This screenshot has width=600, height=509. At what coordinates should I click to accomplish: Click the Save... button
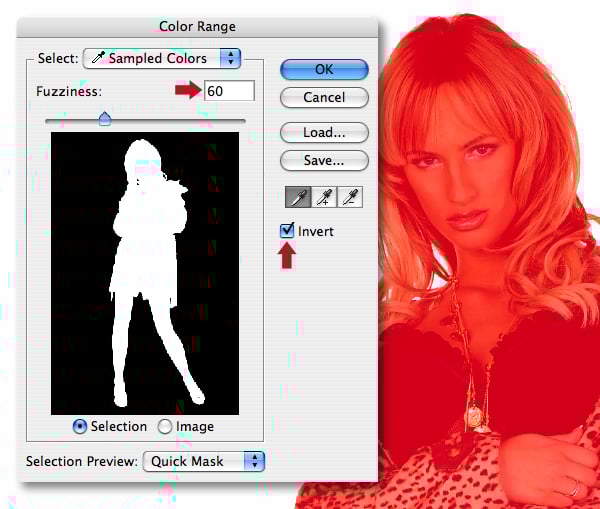tap(324, 160)
